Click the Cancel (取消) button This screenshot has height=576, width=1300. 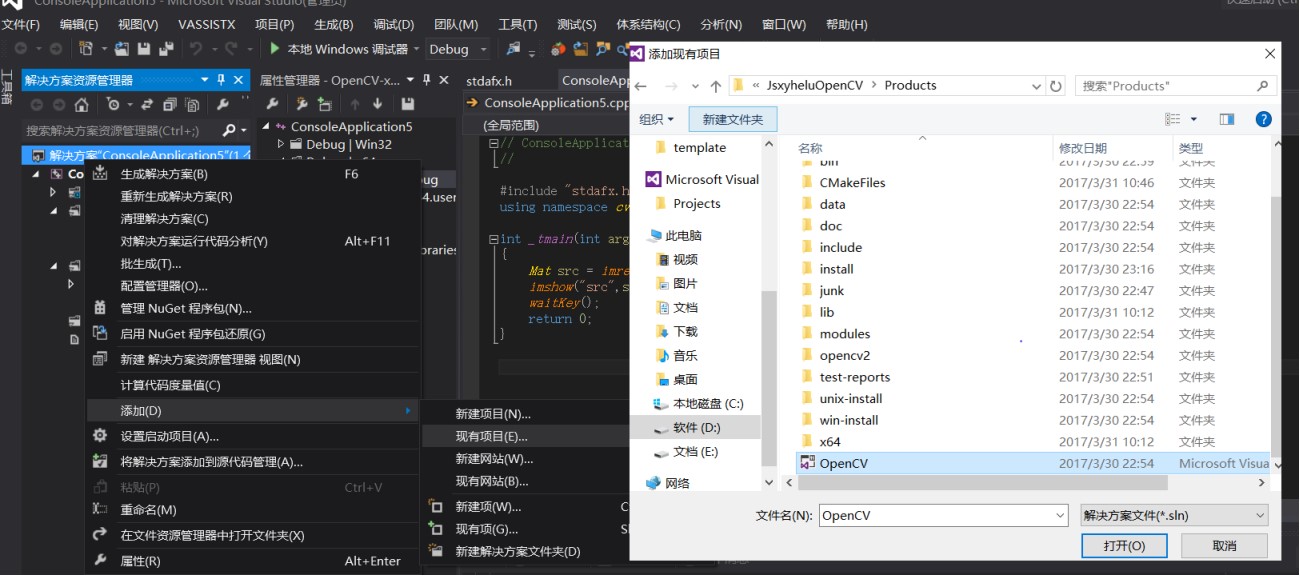[1224, 545]
